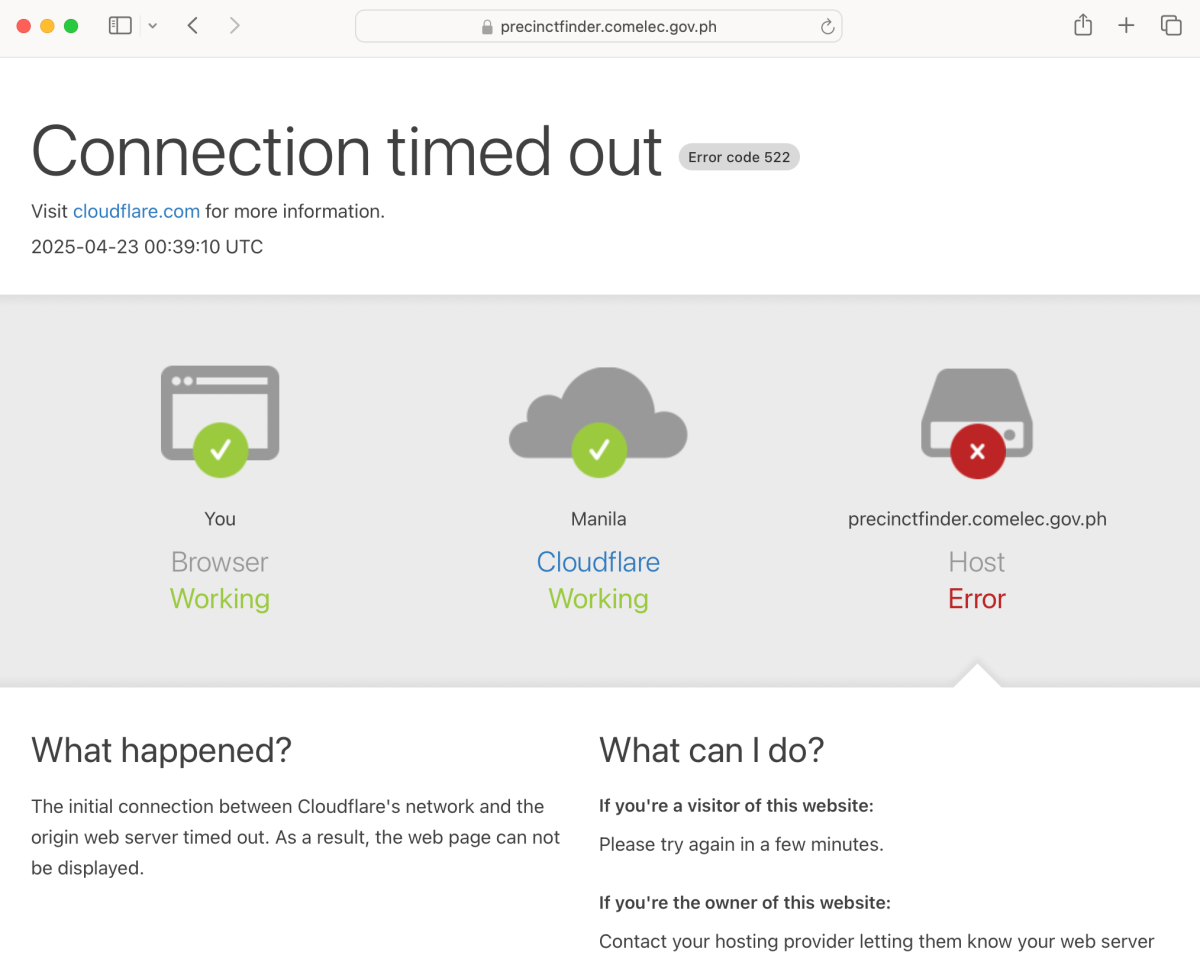Image resolution: width=1200 pixels, height=962 pixels.
Task: Show the tab overview icon
Action: (1171, 26)
